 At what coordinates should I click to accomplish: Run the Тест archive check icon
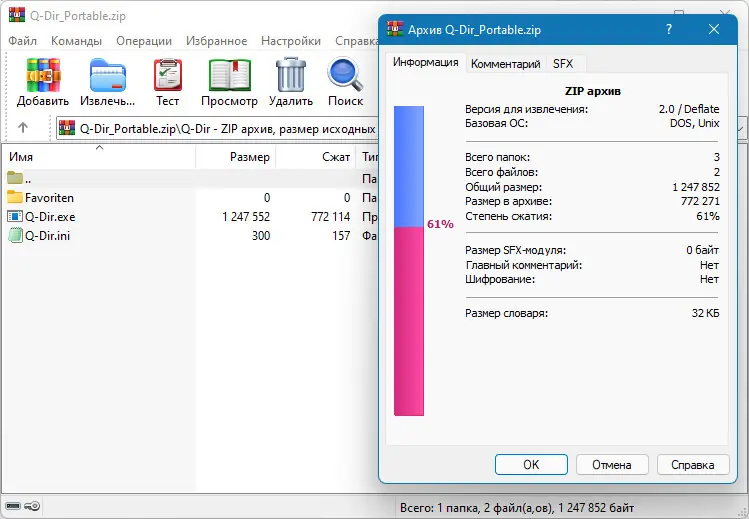pos(168,75)
